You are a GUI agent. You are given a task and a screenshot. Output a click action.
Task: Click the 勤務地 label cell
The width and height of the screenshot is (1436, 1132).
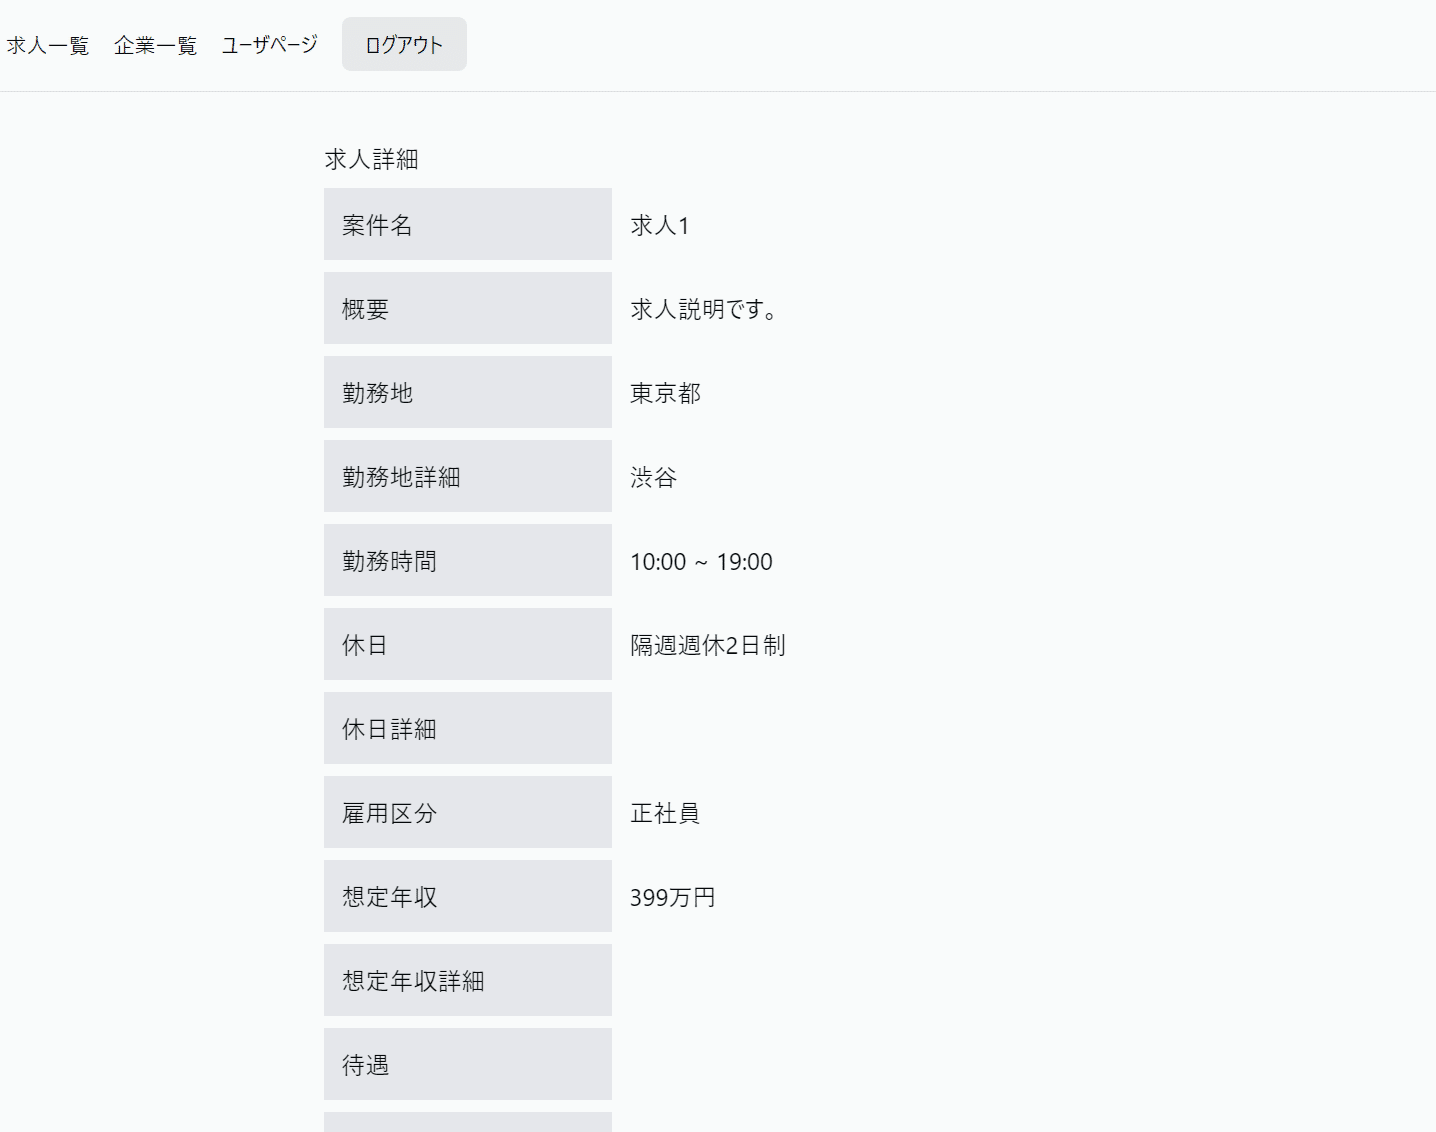click(x=467, y=393)
